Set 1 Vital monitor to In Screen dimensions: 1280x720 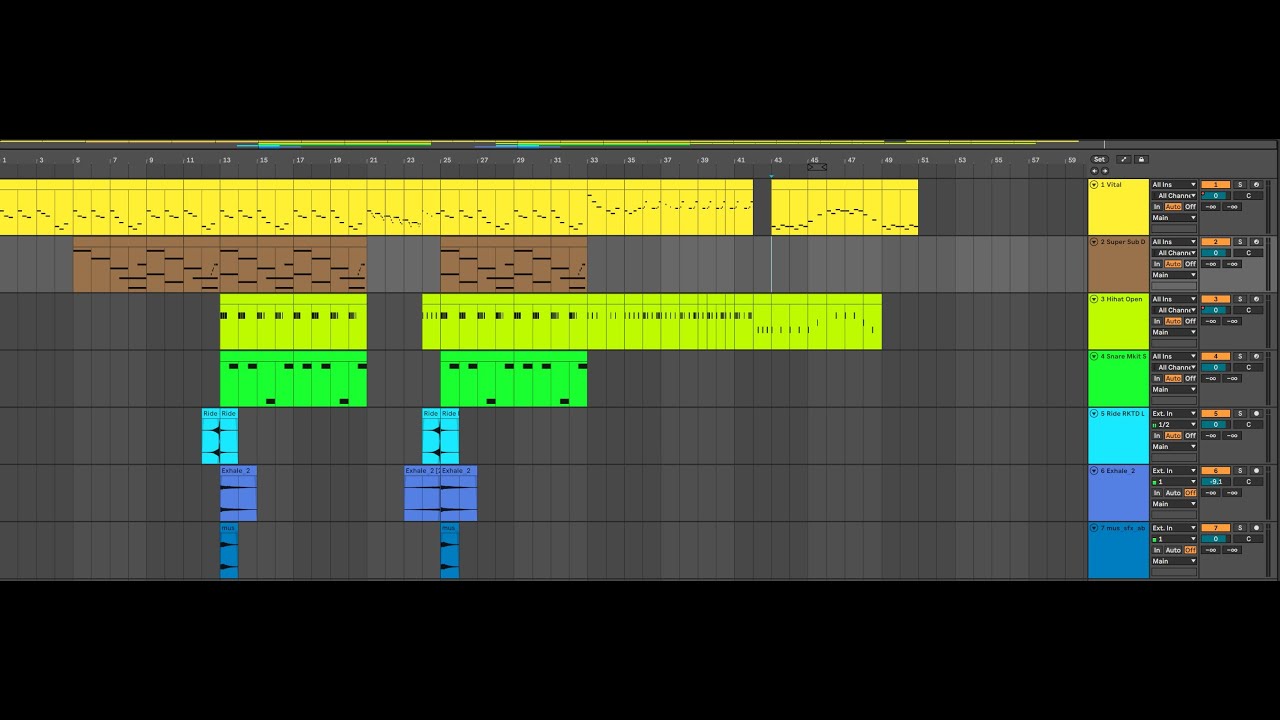pos(1157,207)
